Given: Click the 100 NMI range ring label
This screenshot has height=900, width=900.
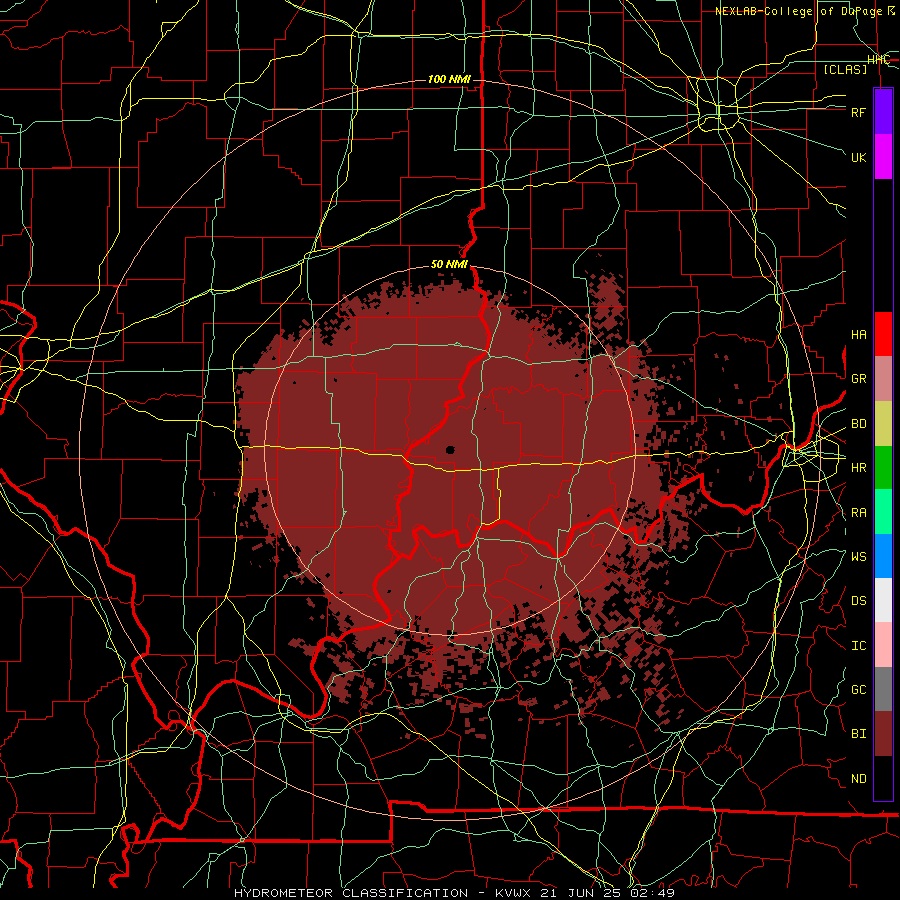Looking at the screenshot, I should coord(449,79).
